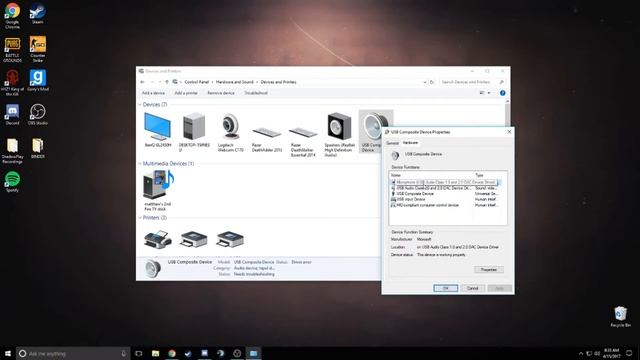
Task: Click Add a device in toolbar
Action: [x=153, y=93]
